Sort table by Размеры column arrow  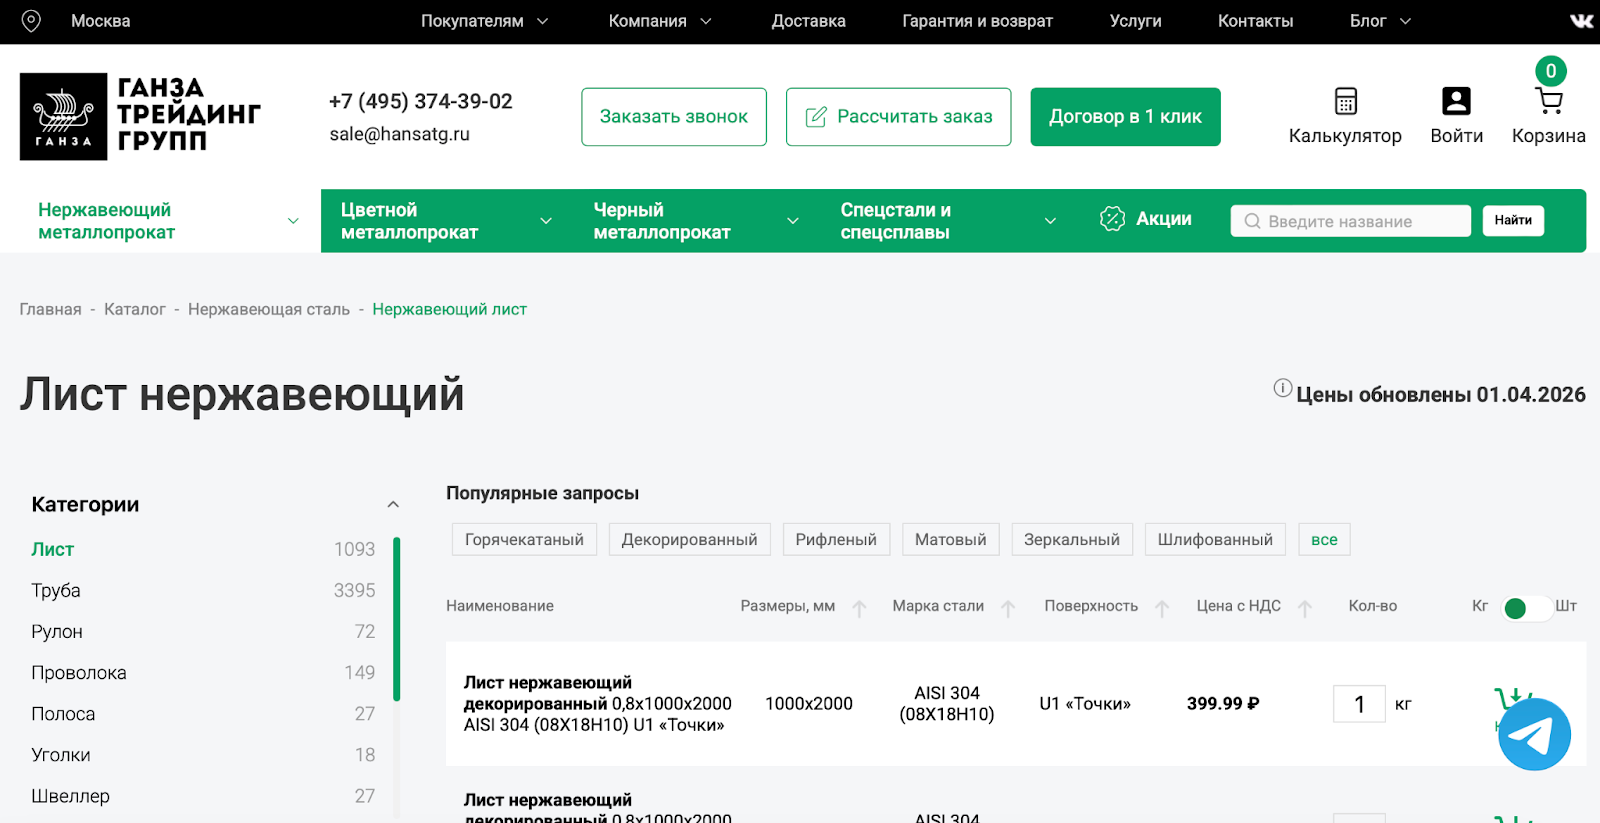[859, 608]
